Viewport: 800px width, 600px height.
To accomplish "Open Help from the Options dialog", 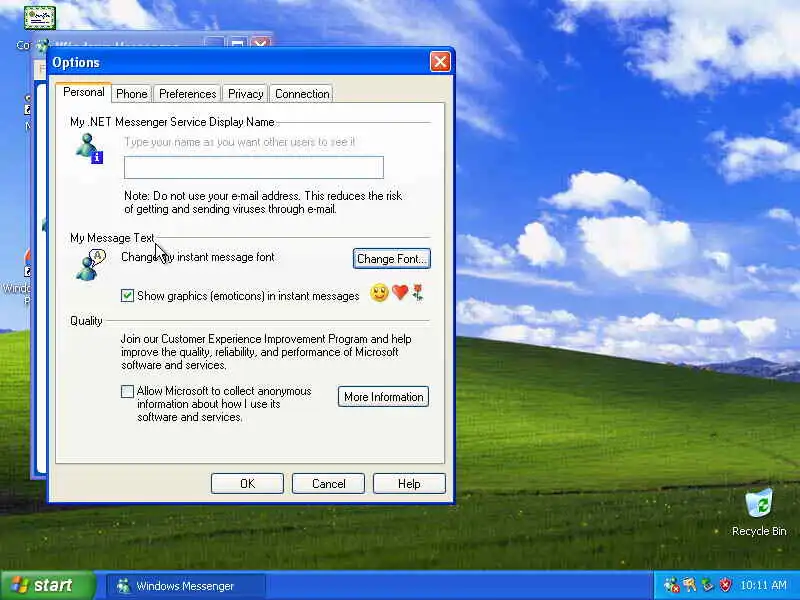I will [409, 483].
